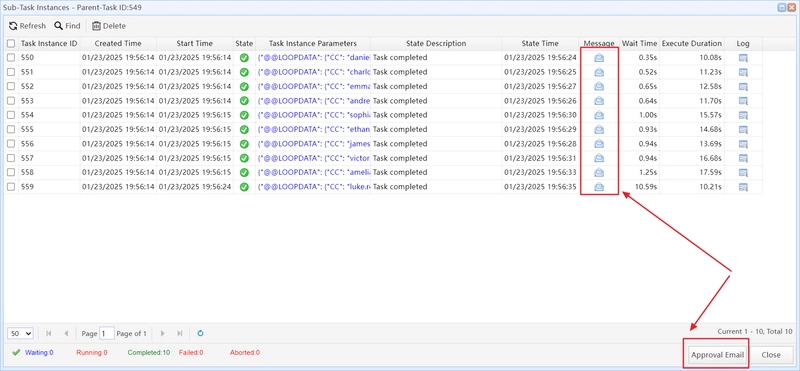Image resolution: width=800 pixels, height=371 pixels.
Task: Check the box for task instance 550
Action: pos(11,58)
